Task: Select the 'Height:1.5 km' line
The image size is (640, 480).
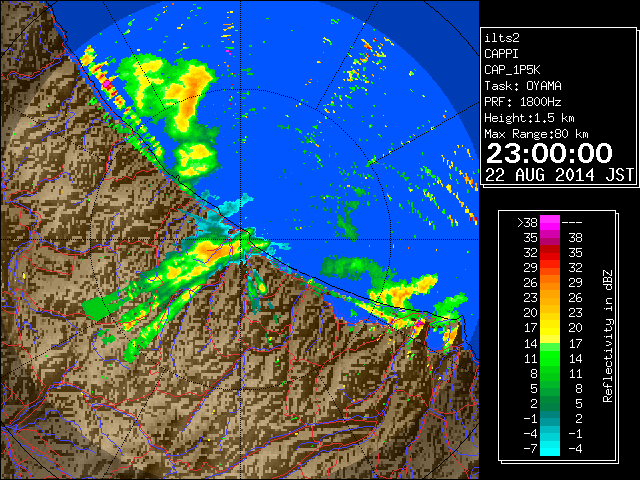Action: pyautogui.click(x=529, y=118)
